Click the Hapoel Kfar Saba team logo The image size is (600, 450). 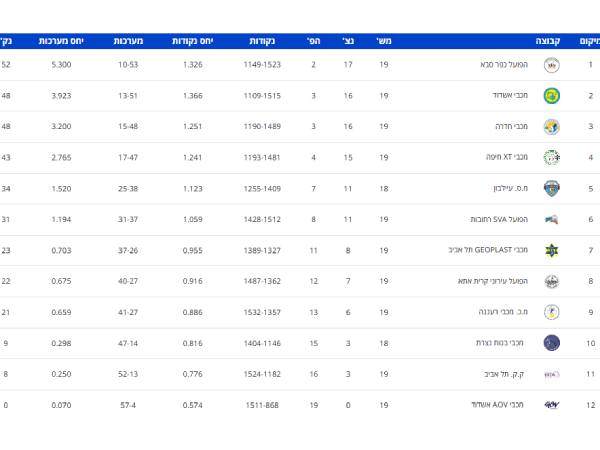(x=551, y=65)
